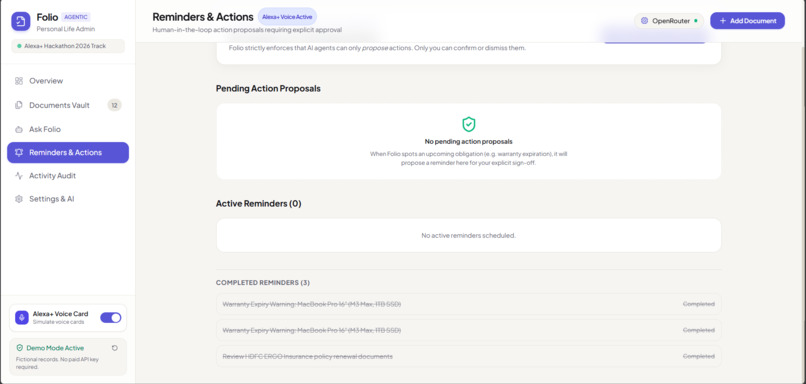Open Settings & AI

68,198
